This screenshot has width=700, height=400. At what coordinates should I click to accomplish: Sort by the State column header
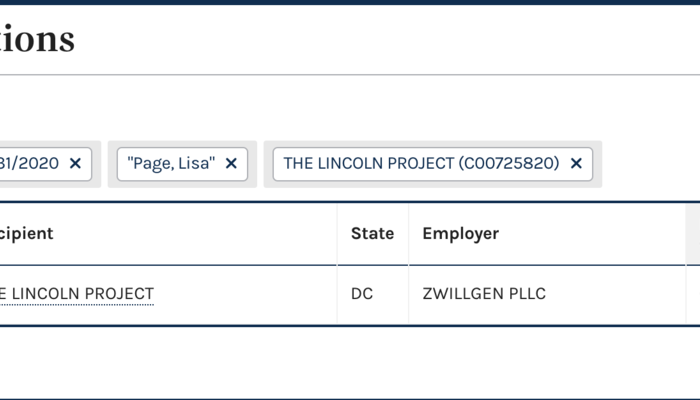[x=372, y=234]
